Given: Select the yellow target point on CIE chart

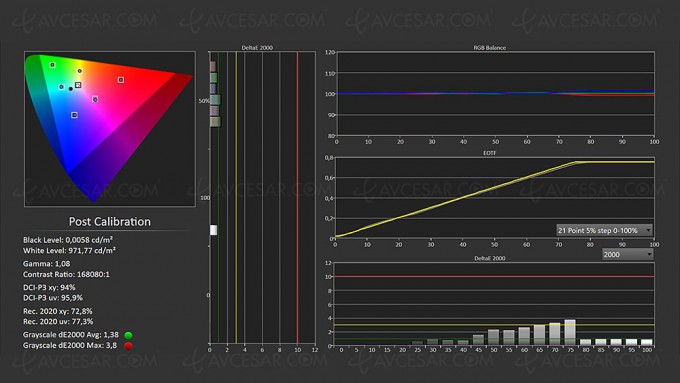Looking at the screenshot, I should point(80,71).
